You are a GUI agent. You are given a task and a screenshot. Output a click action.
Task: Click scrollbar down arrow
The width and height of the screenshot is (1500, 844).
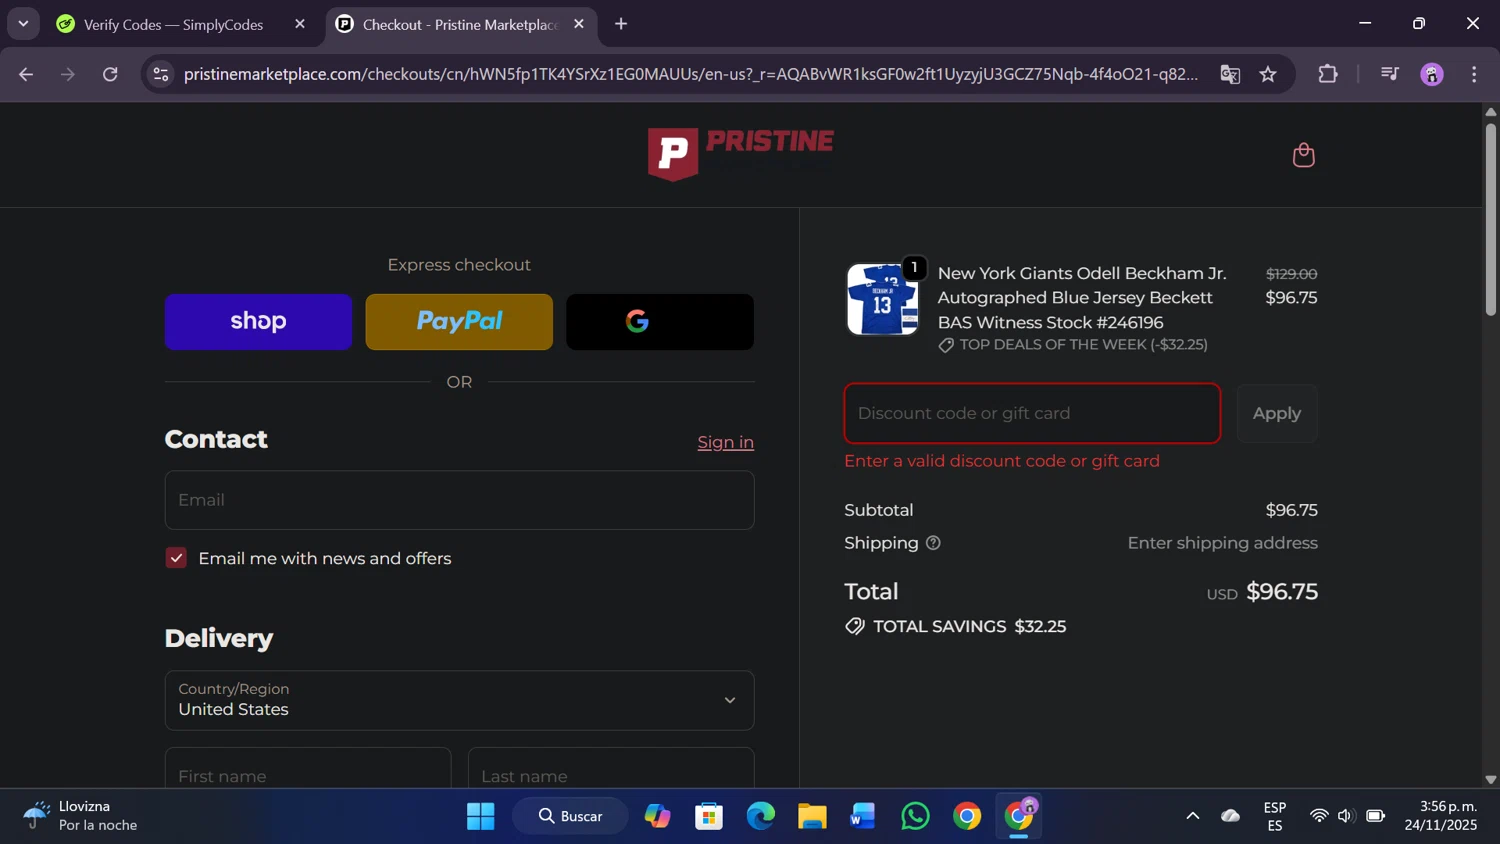pos(1491,779)
